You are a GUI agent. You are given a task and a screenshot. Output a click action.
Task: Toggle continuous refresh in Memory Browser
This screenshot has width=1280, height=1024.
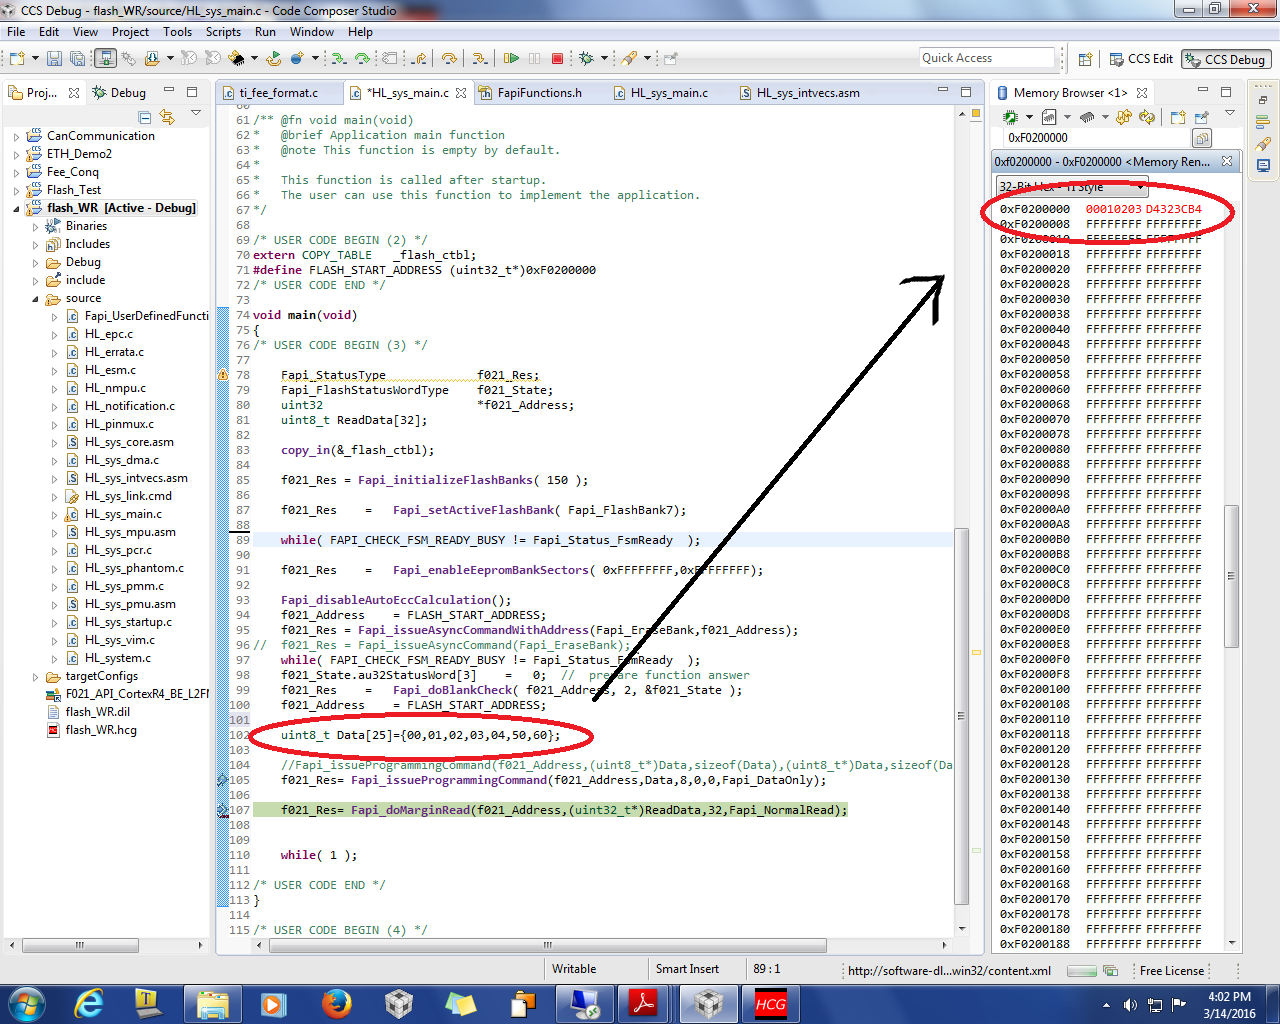1124,117
